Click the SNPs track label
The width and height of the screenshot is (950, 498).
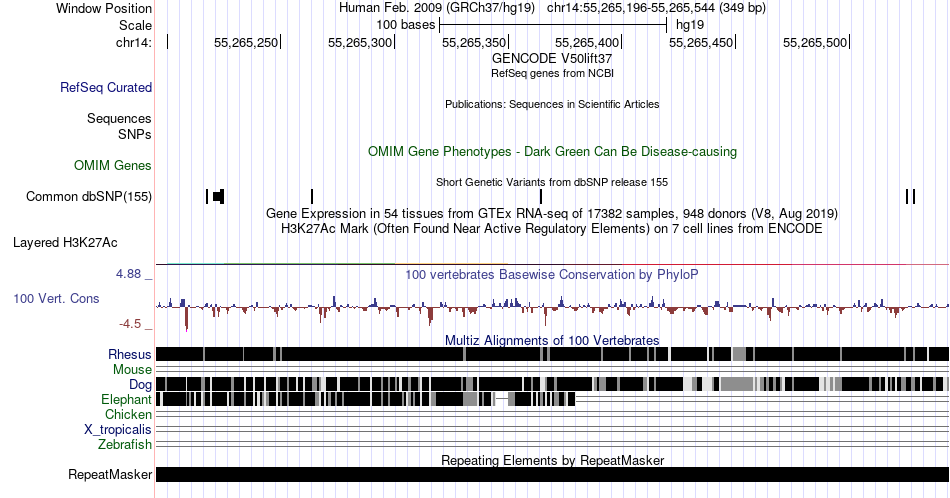point(135,134)
